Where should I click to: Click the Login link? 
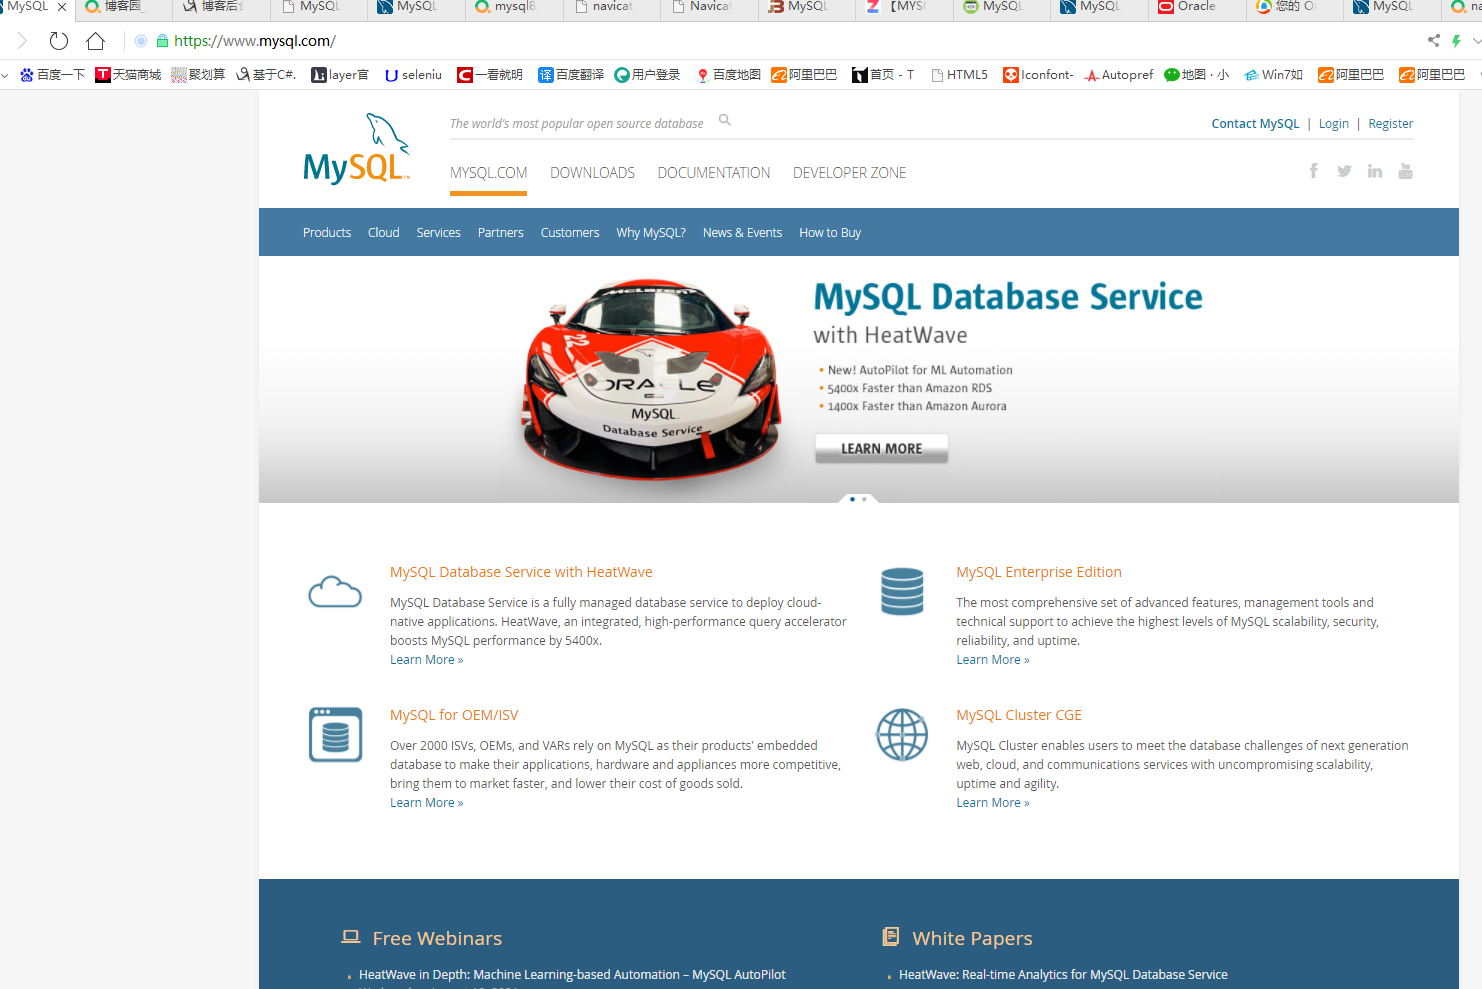point(1333,124)
